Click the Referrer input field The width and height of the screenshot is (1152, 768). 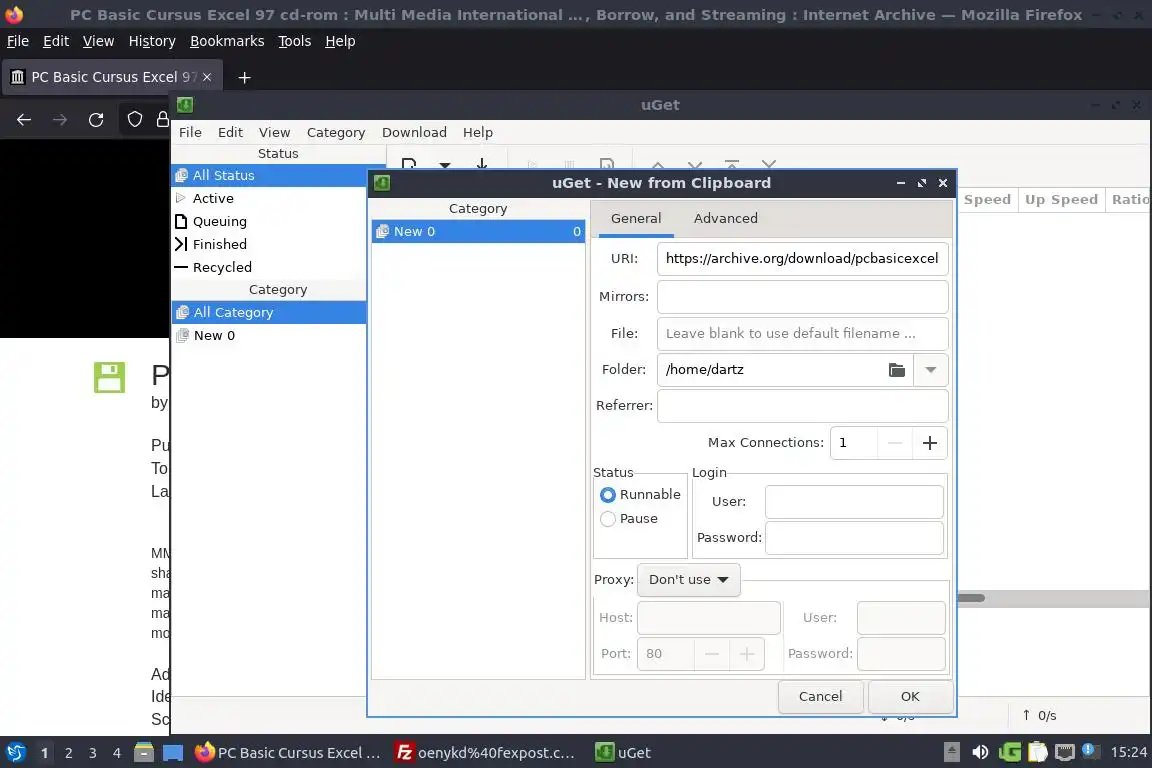[802, 406]
